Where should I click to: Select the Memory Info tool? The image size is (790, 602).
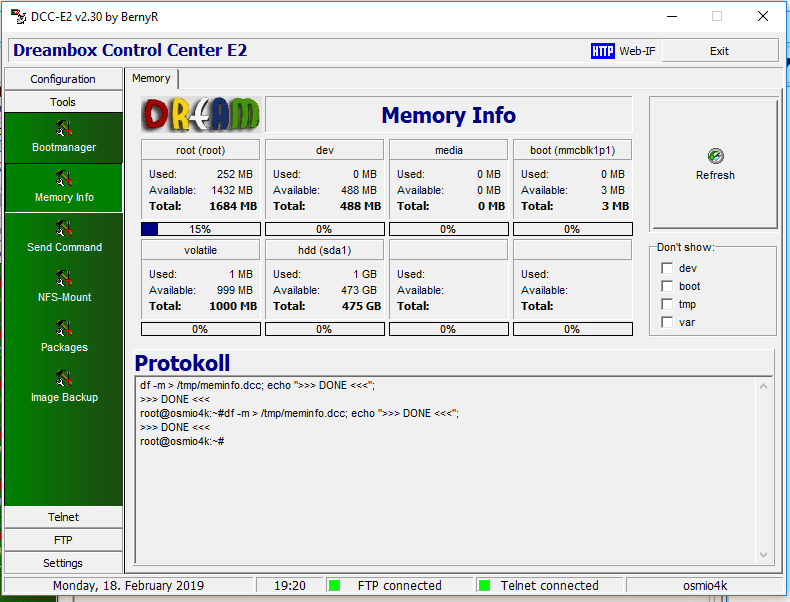click(x=63, y=188)
